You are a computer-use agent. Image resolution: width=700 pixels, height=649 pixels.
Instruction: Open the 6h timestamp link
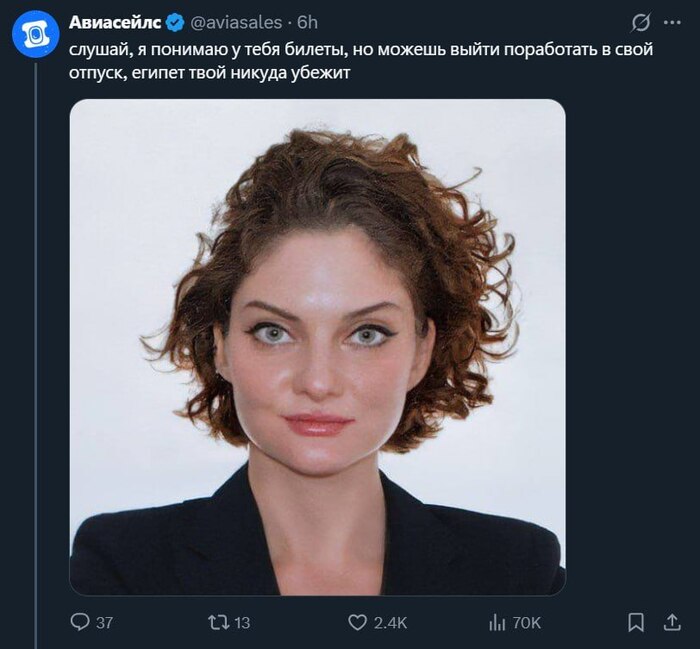click(307, 22)
